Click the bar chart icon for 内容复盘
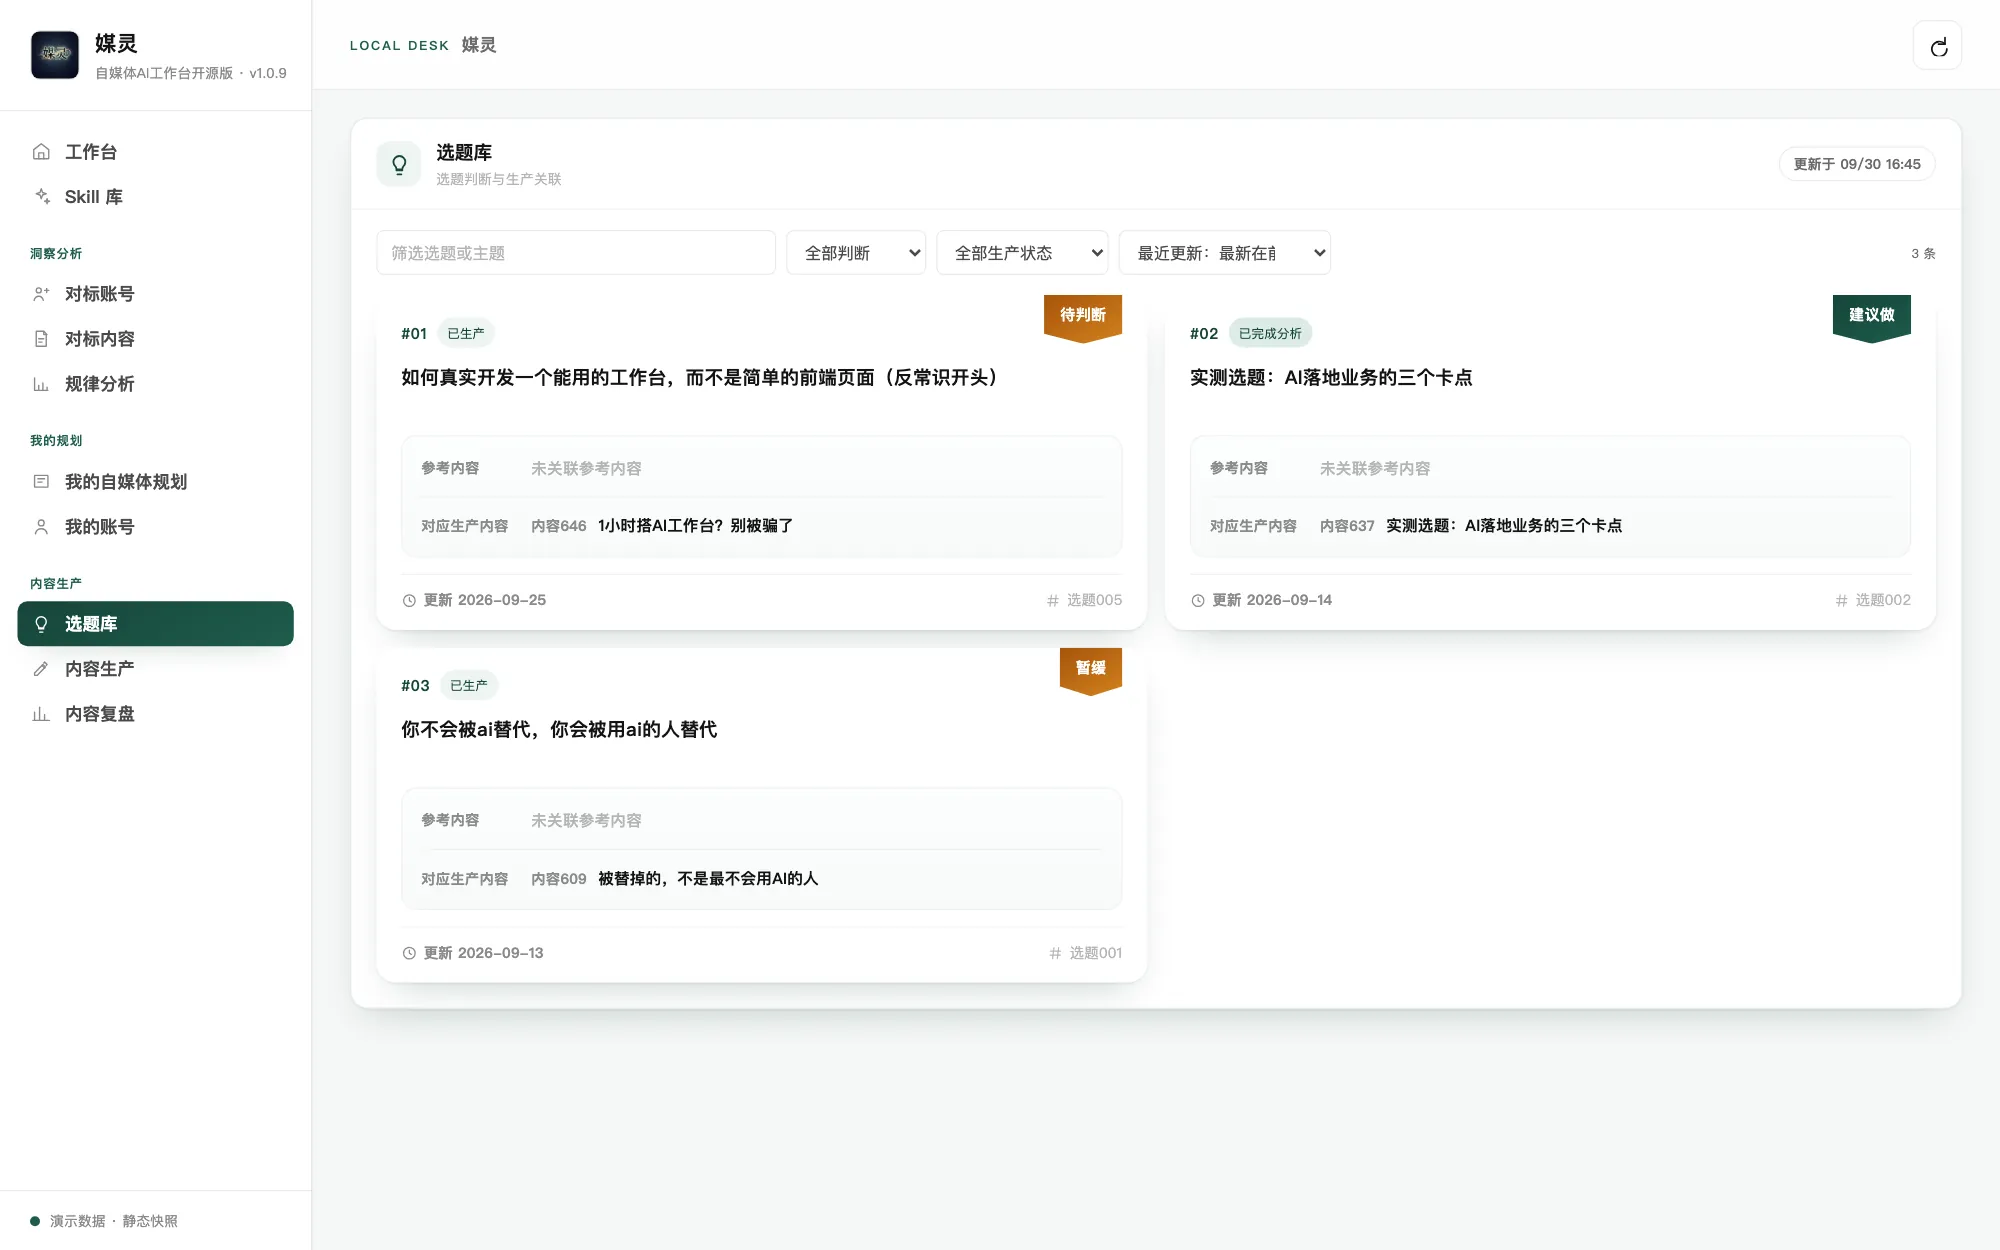This screenshot has width=2000, height=1250. tap(41, 714)
